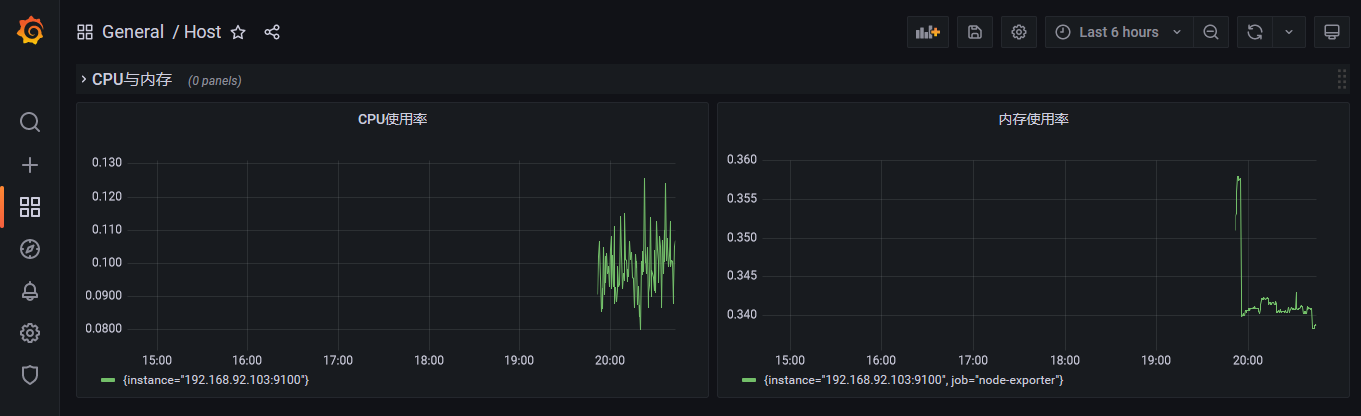The height and width of the screenshot is (416, 1361).
Task: Open the Search dashboards icon in sidebar
Action: coord(30,122)
